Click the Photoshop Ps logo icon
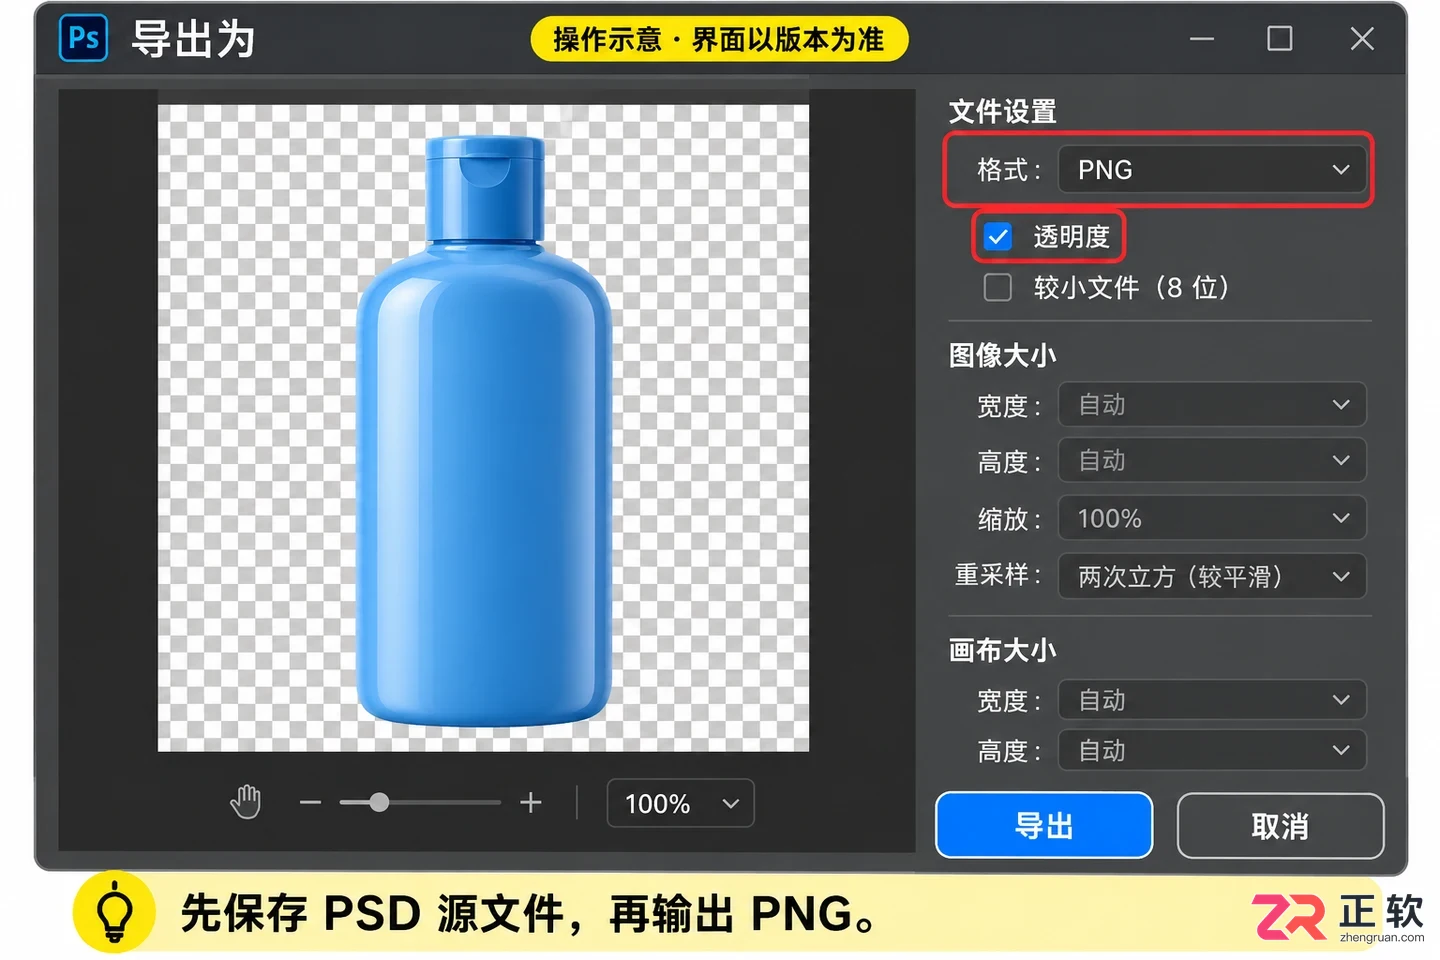This screenshot has height=960, width=1440. click(x=83, y=39)
